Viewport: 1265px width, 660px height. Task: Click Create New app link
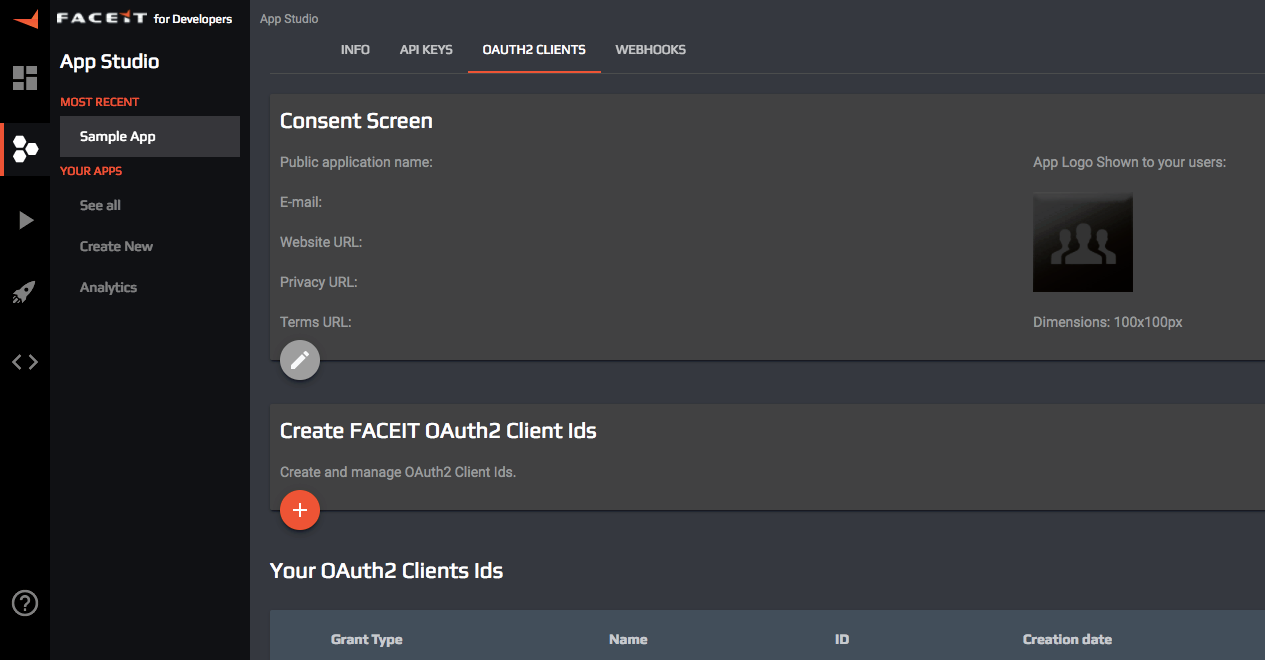[x=116, y=246]
